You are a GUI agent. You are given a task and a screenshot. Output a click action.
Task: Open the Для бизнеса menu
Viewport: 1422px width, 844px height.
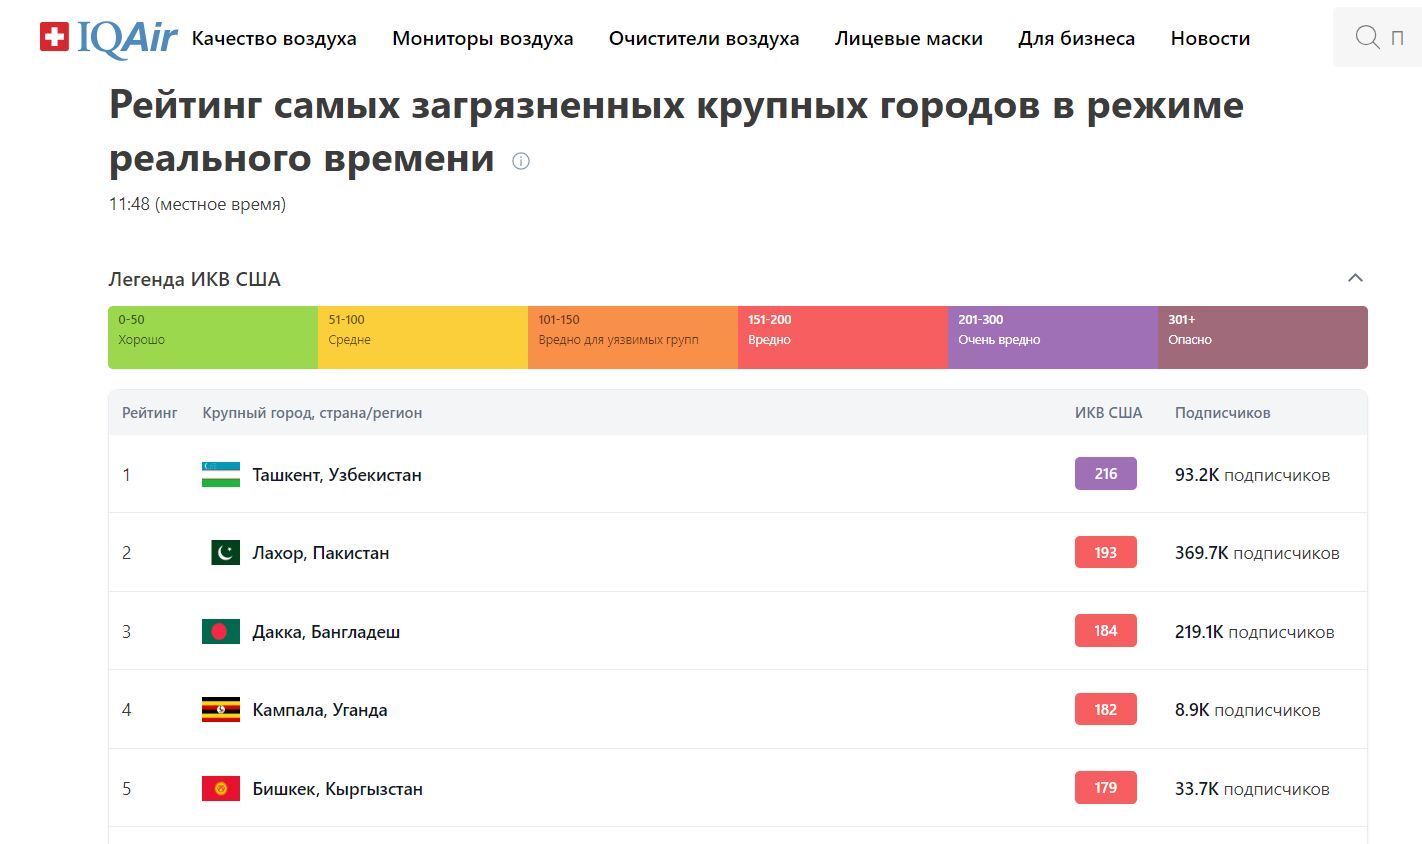coord(1077,39)
